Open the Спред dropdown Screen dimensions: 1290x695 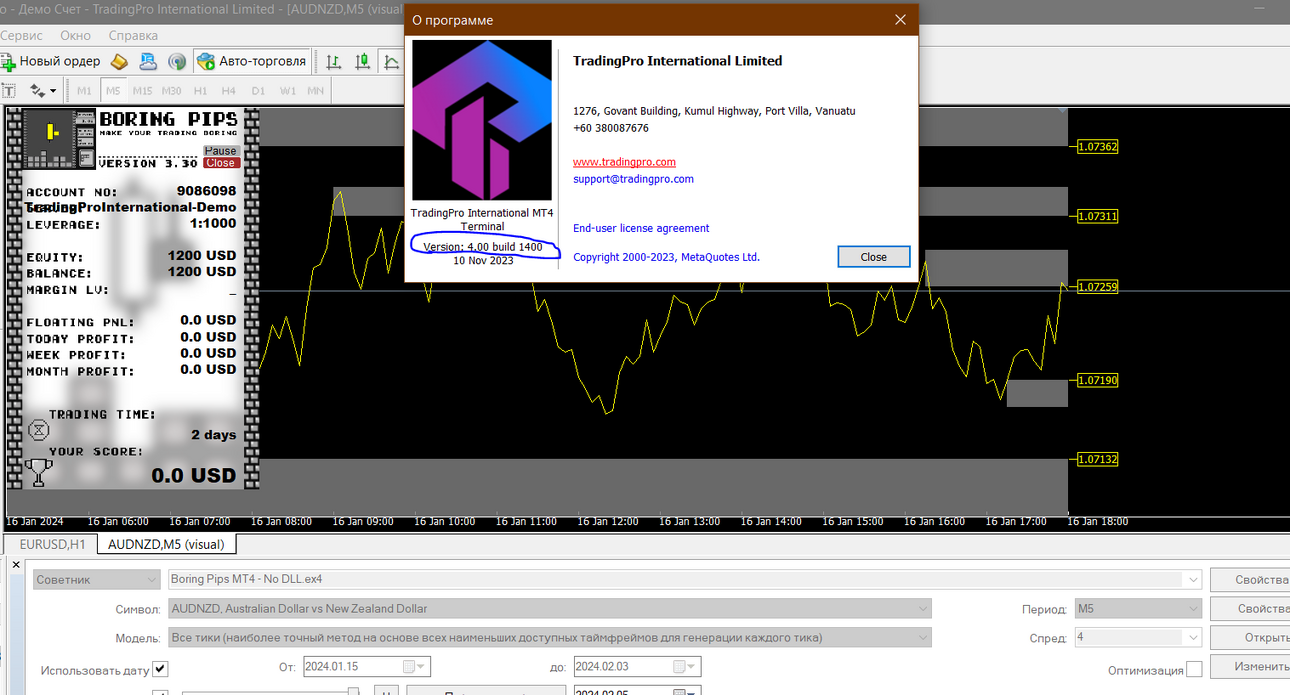pos(1138,637)
